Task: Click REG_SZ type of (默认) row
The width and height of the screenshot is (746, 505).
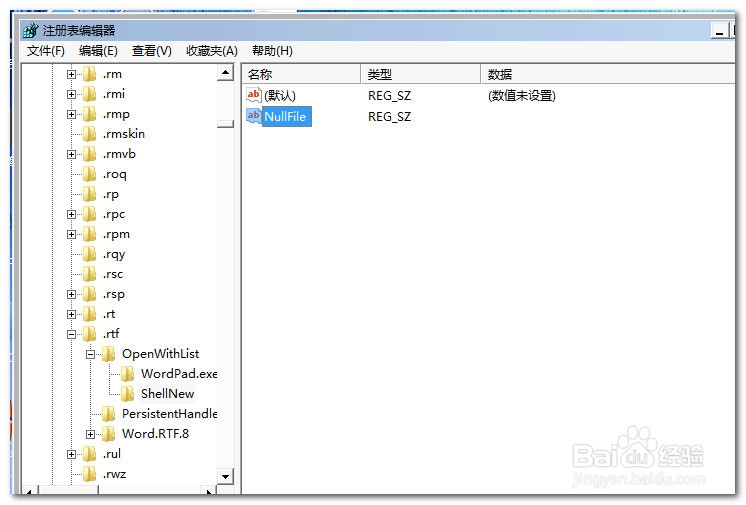Action: click(389, 96)
